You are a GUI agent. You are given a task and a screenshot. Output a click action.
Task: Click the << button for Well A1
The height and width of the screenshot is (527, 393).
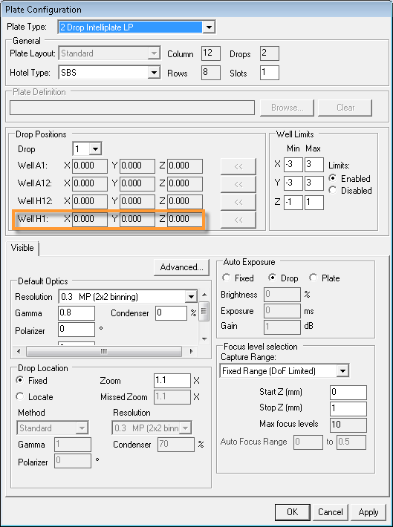(238, 166)
